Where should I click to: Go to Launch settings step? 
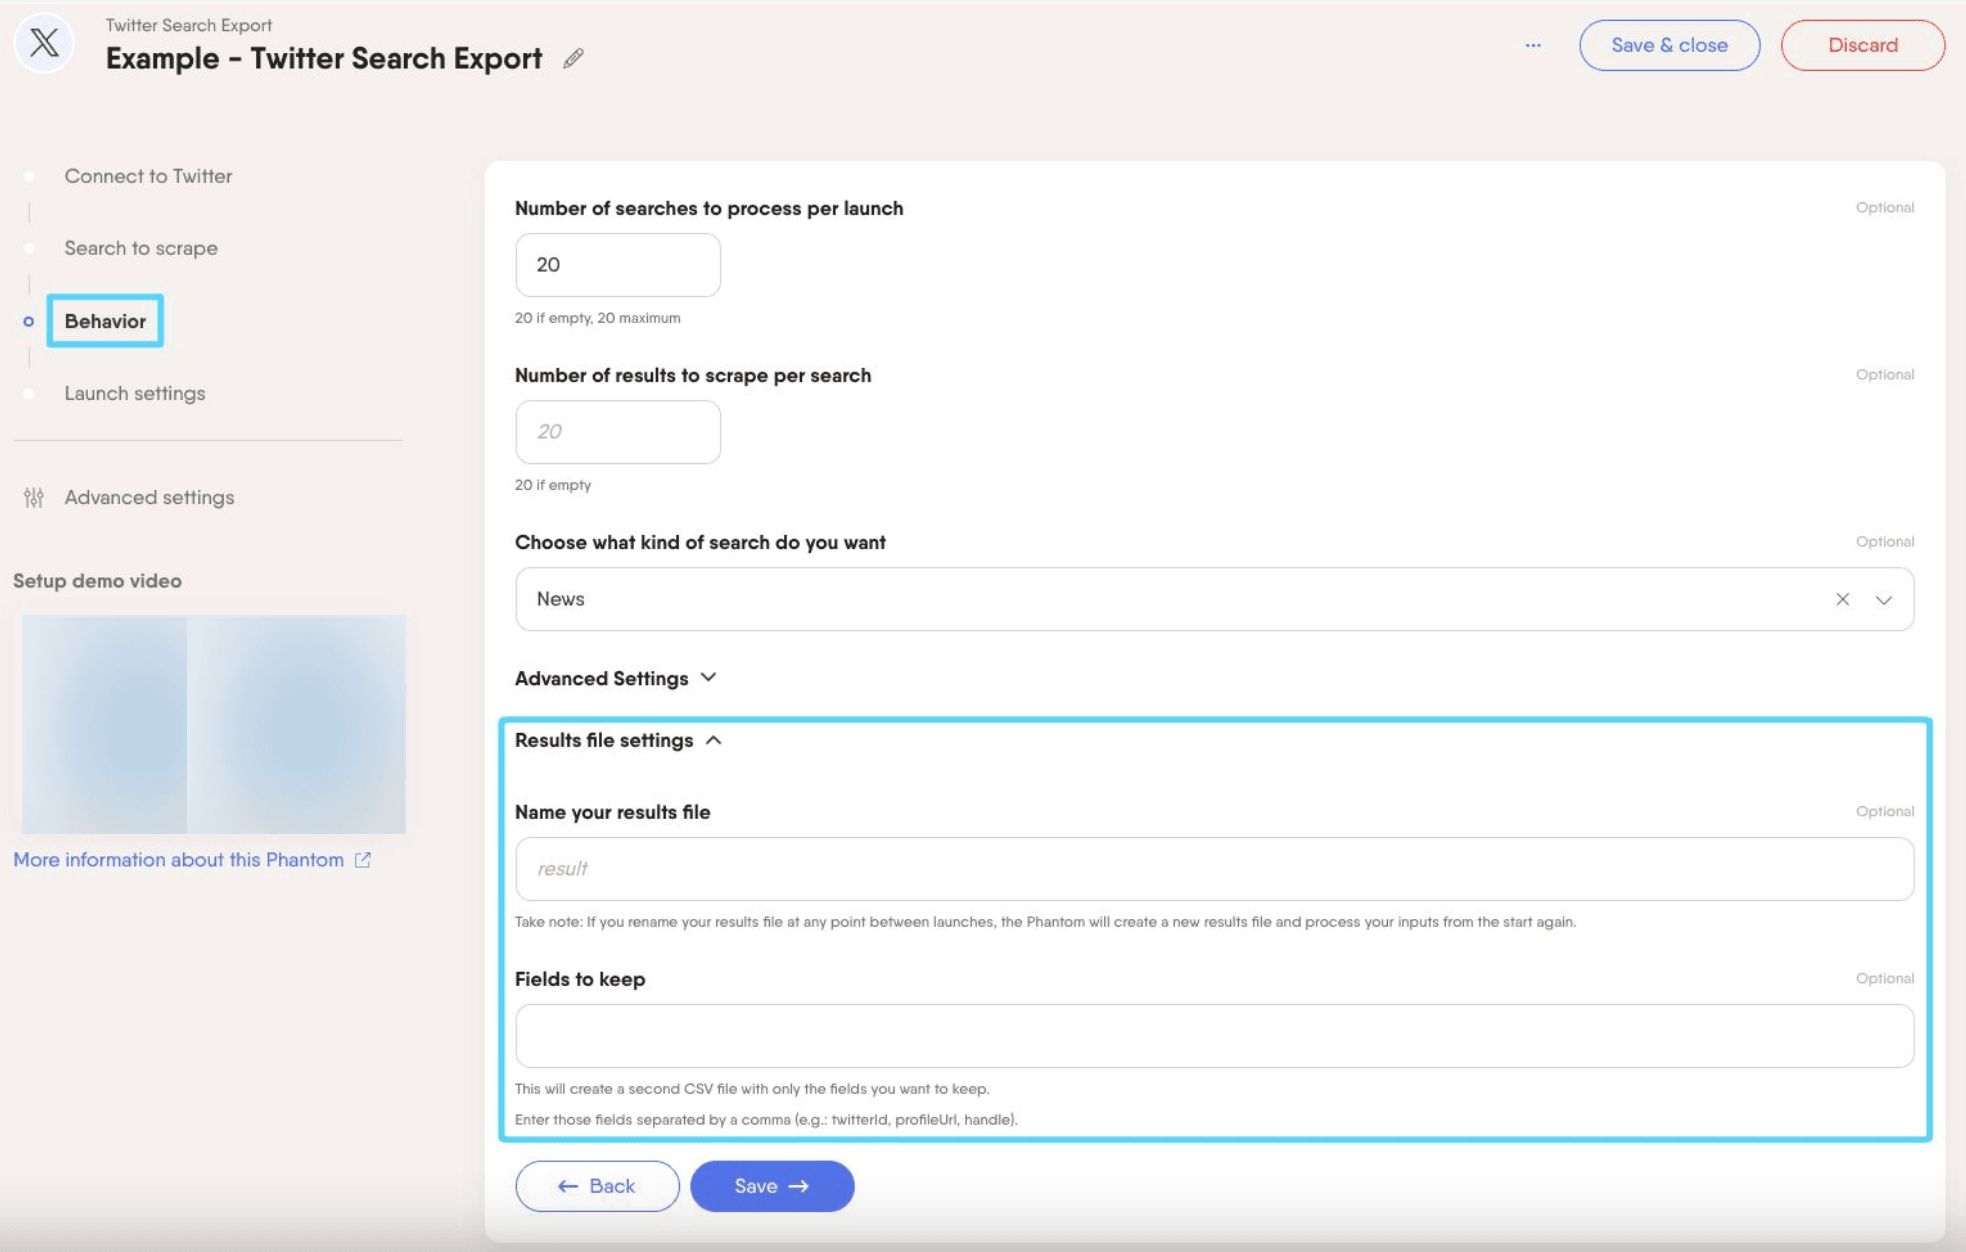[x=135, y=393]
